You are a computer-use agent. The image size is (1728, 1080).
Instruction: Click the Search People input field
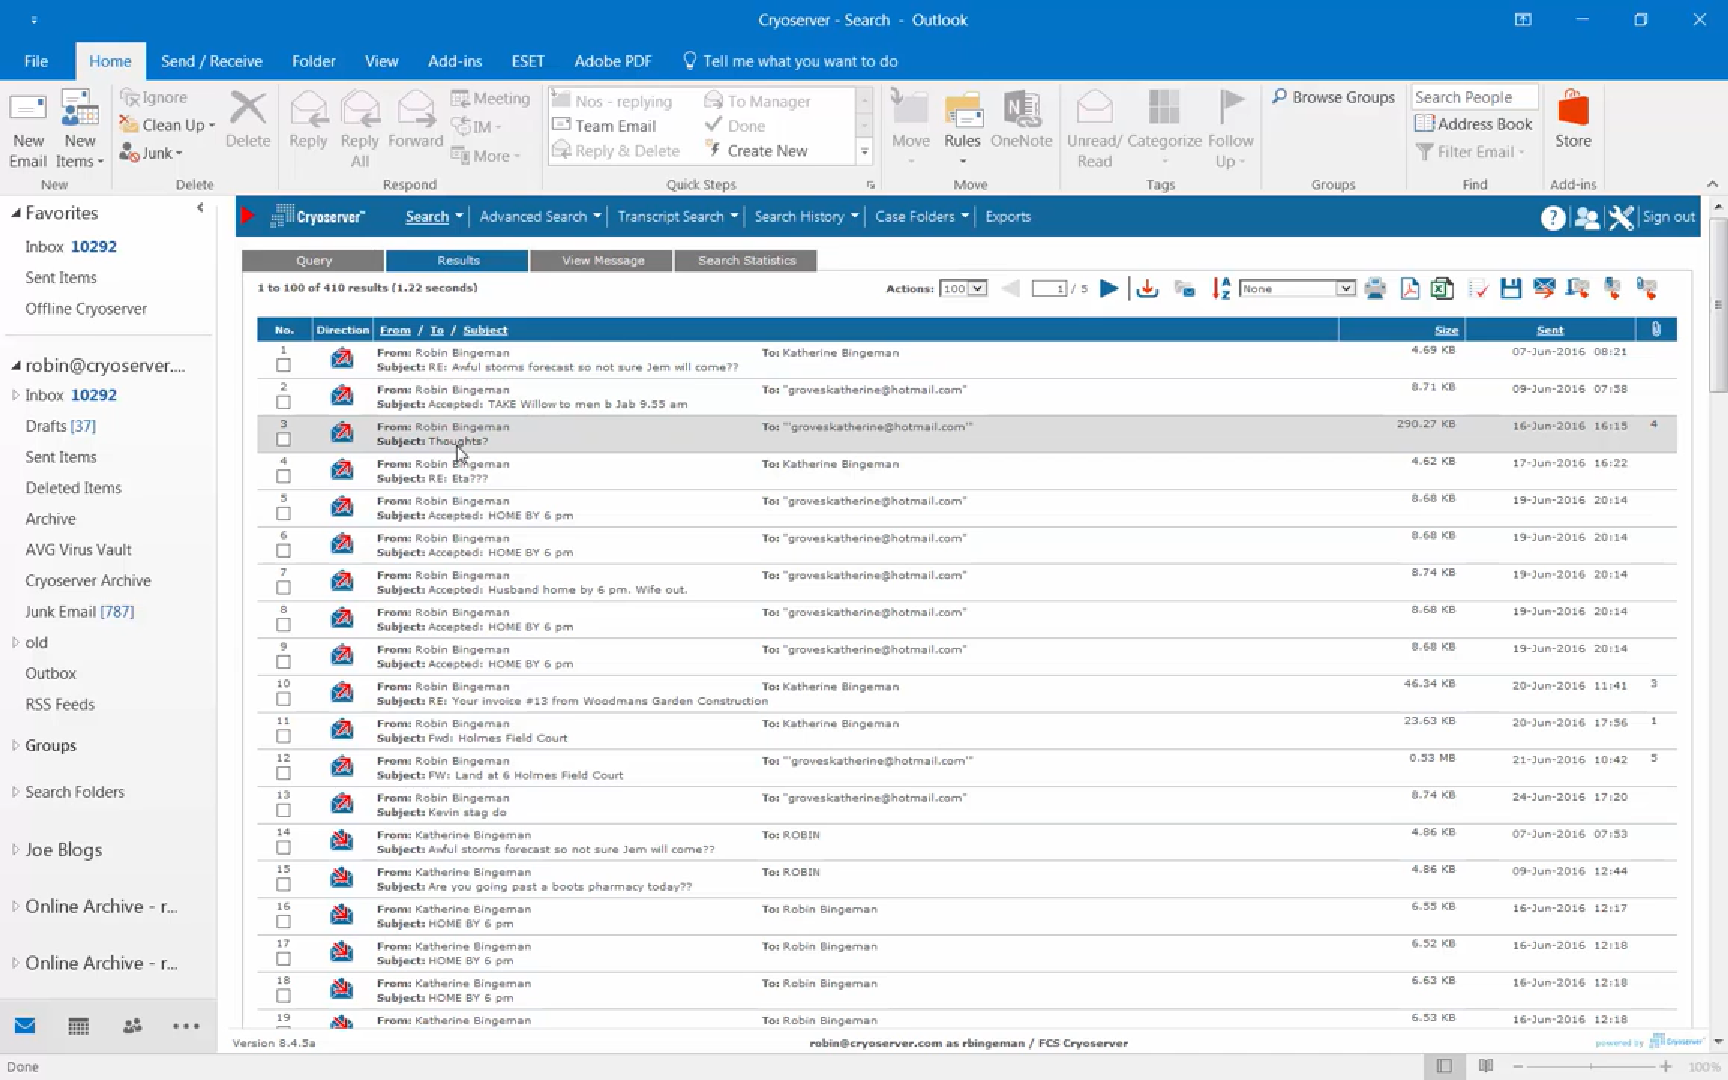[x=1474, y=97]
